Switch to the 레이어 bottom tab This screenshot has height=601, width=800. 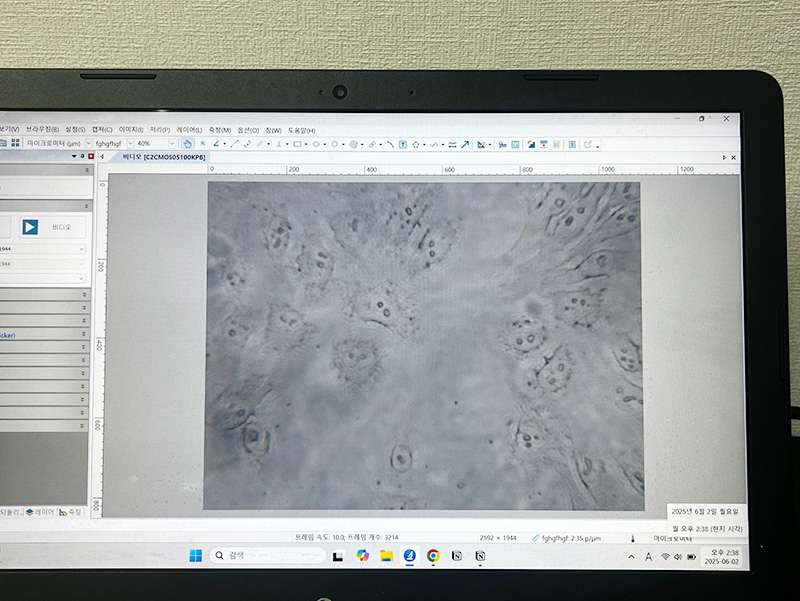point(40,511)
